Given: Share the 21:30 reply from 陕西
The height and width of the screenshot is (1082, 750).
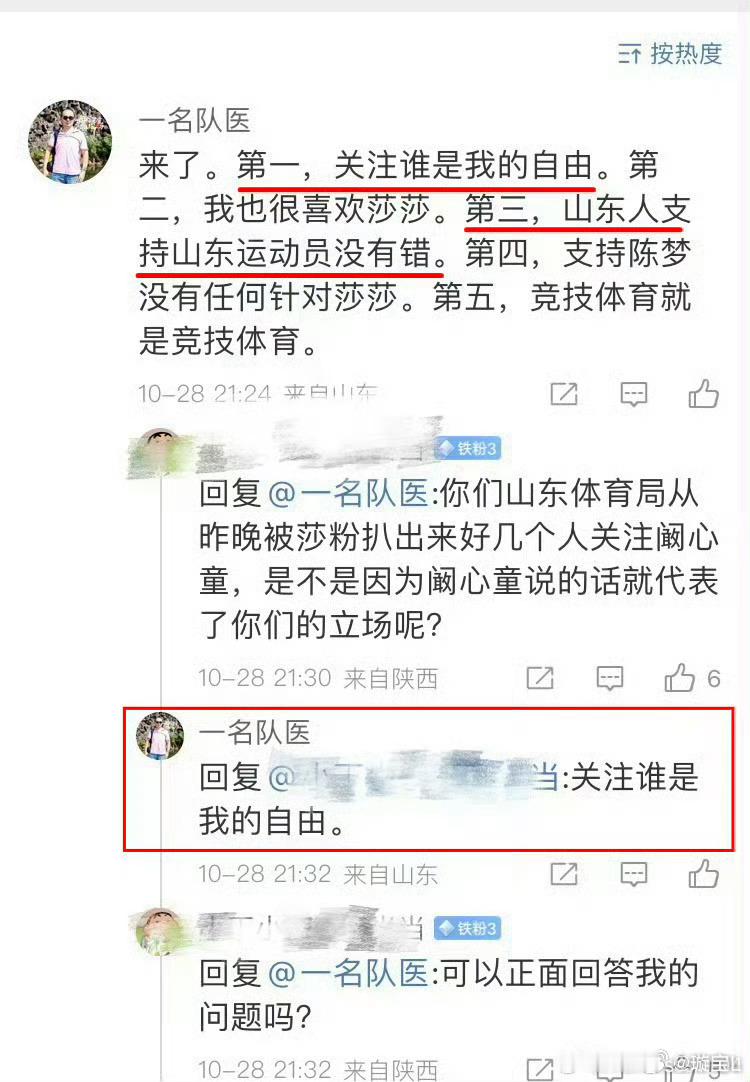Looking at the screenshot, I should [540, 678].
